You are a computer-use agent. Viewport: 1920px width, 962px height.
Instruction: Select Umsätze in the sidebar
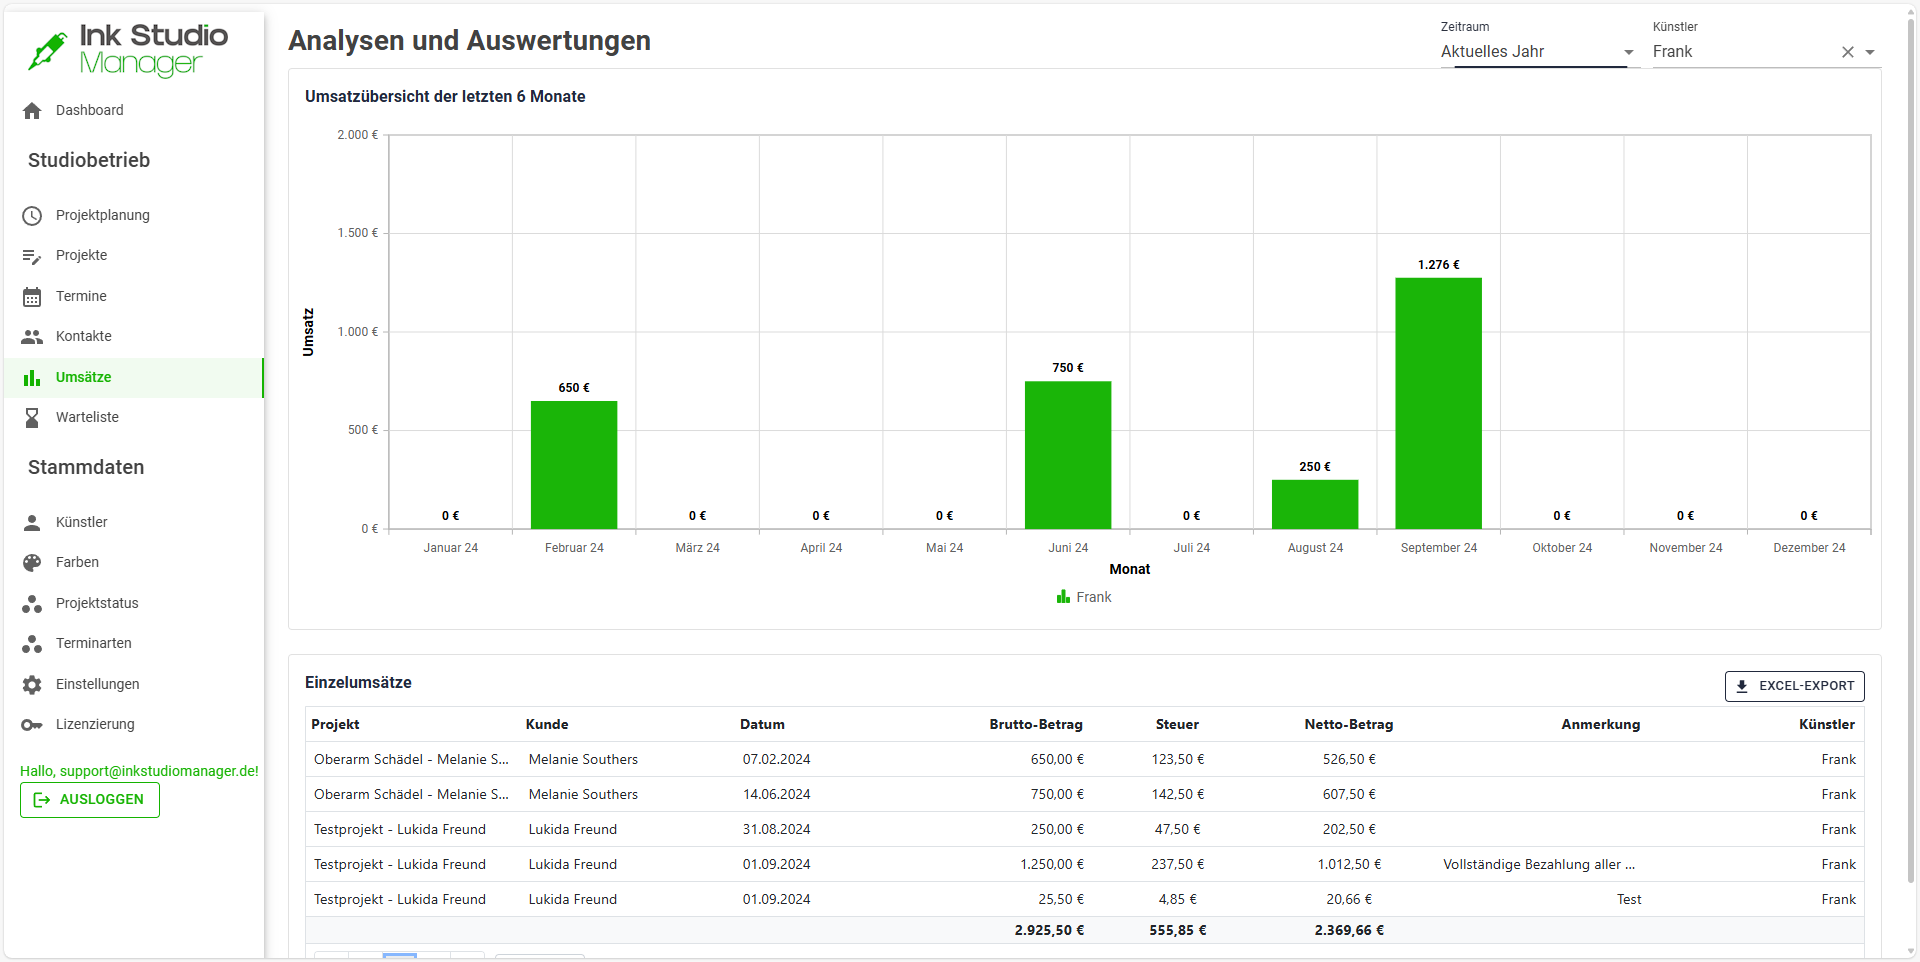(x=133, y=378)
